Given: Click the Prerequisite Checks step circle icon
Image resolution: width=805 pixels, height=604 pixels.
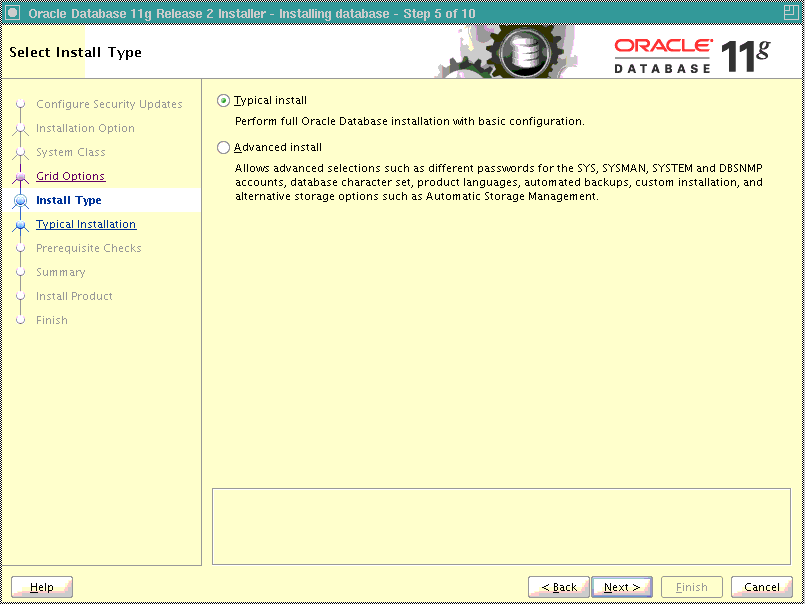Looking at the screenshot, I should pyautogui.click(x=21, y=248).
